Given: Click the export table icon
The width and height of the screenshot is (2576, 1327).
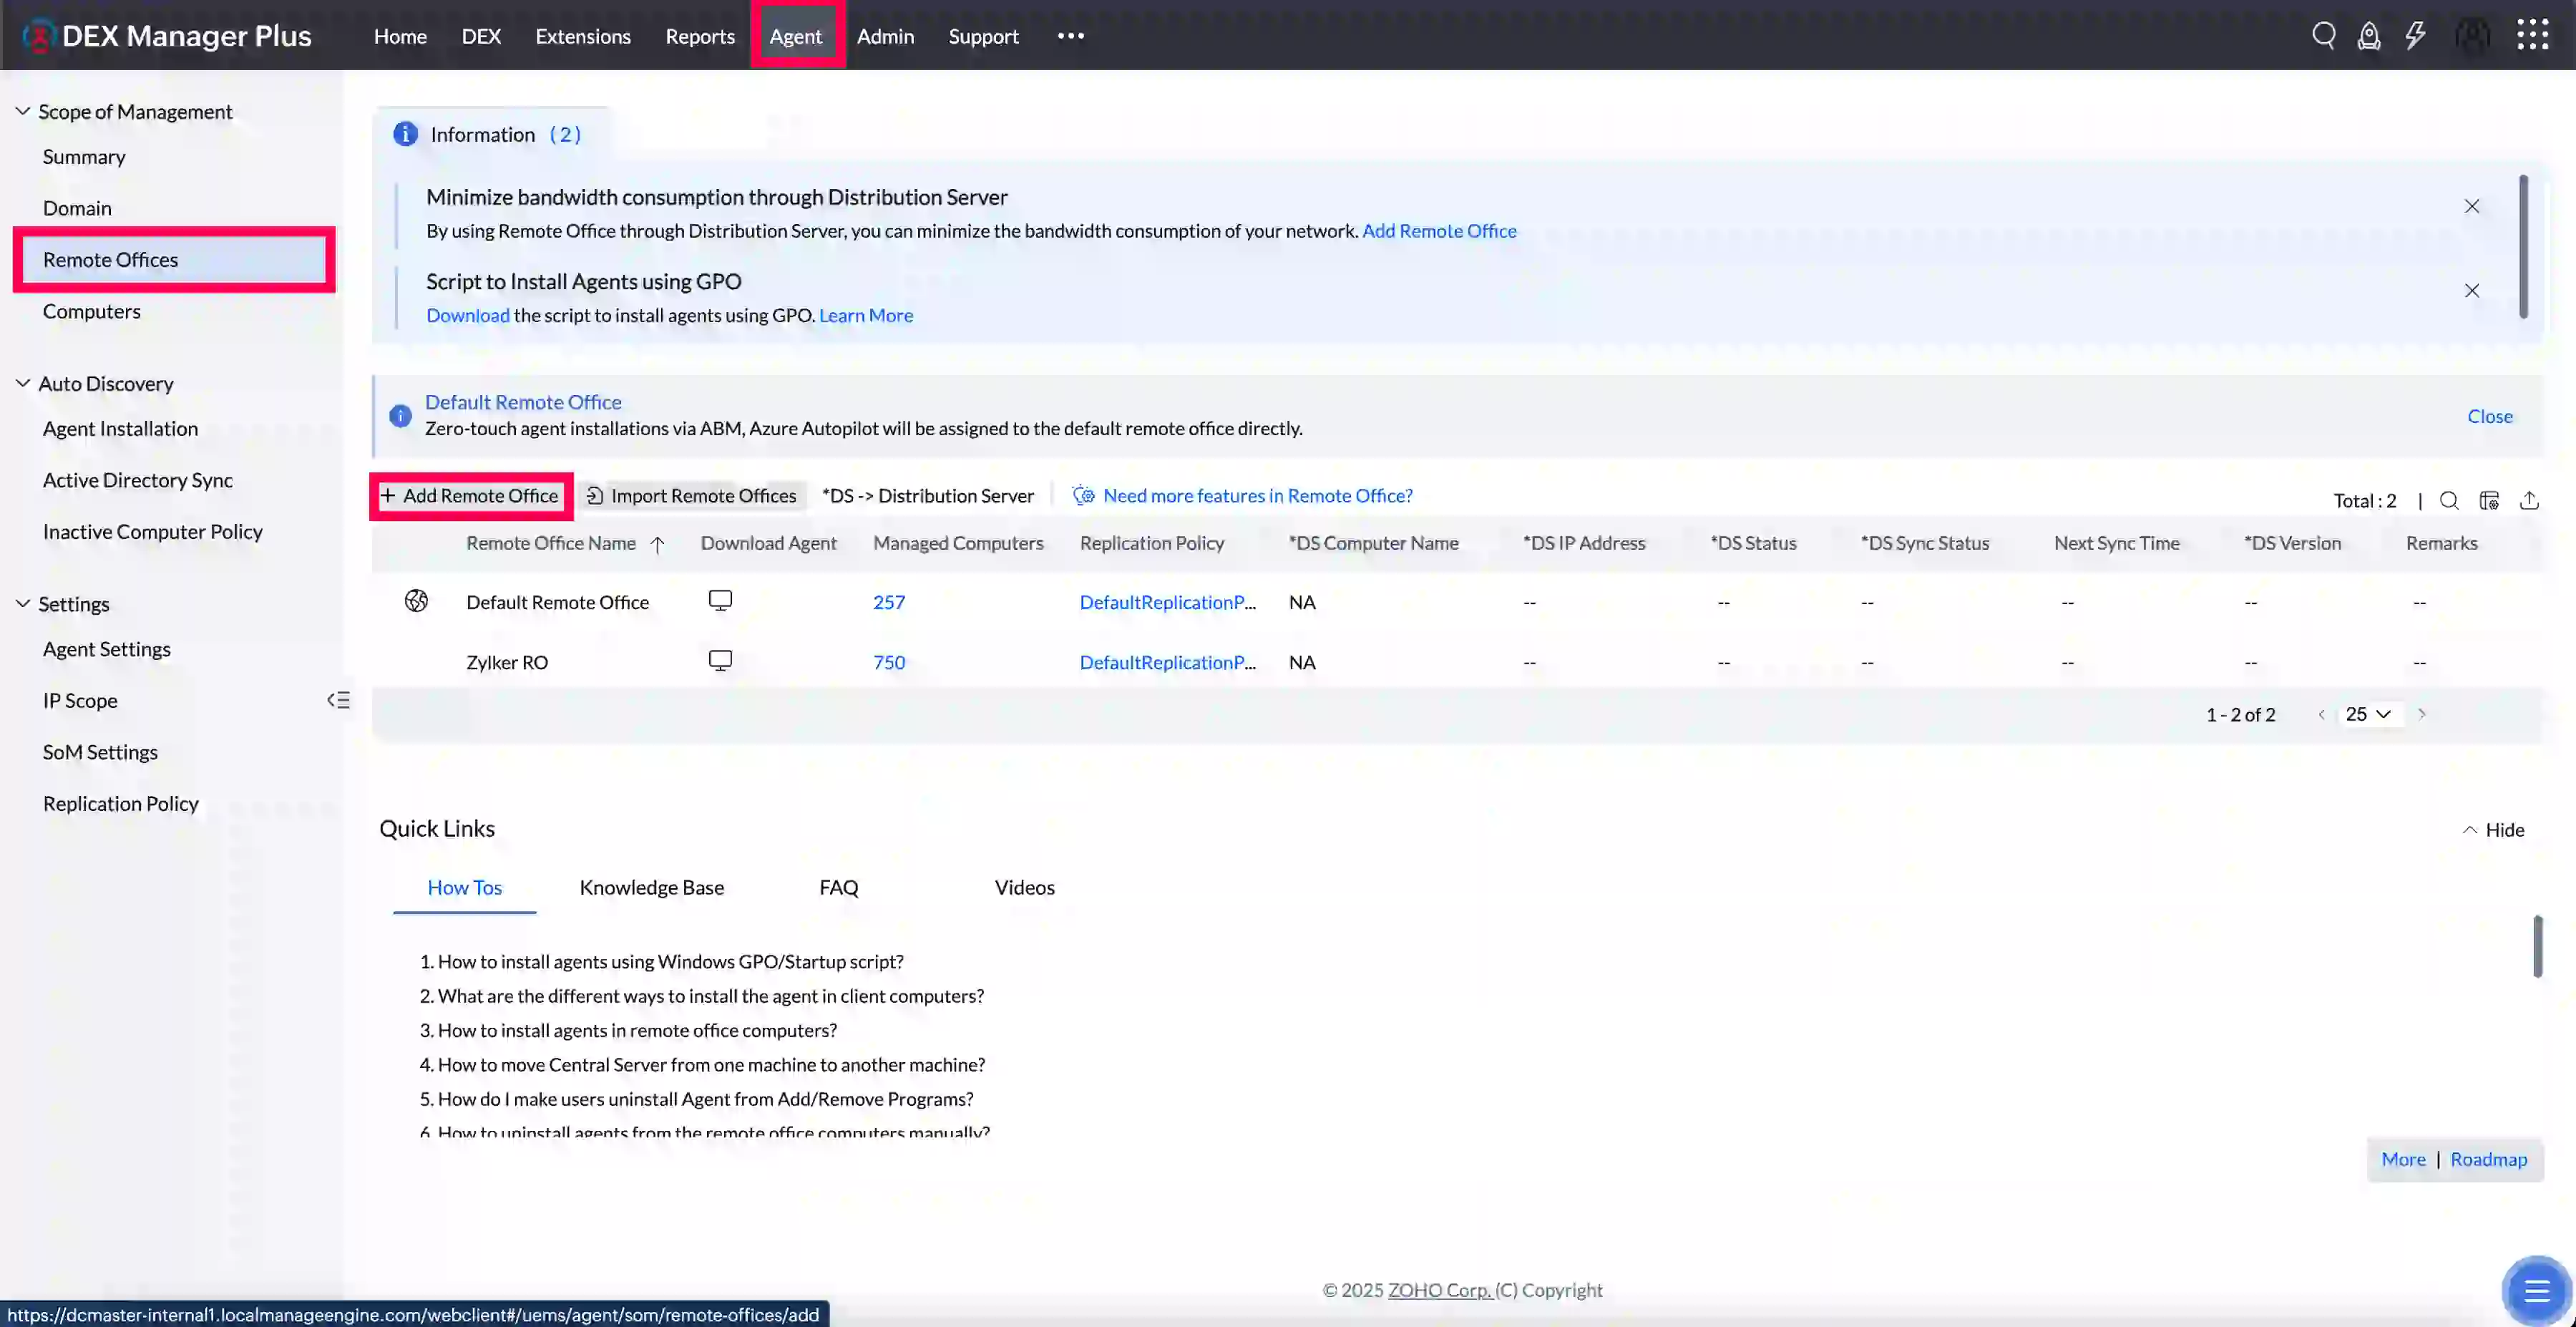Looking at the screenshot, I should 2529,500.
